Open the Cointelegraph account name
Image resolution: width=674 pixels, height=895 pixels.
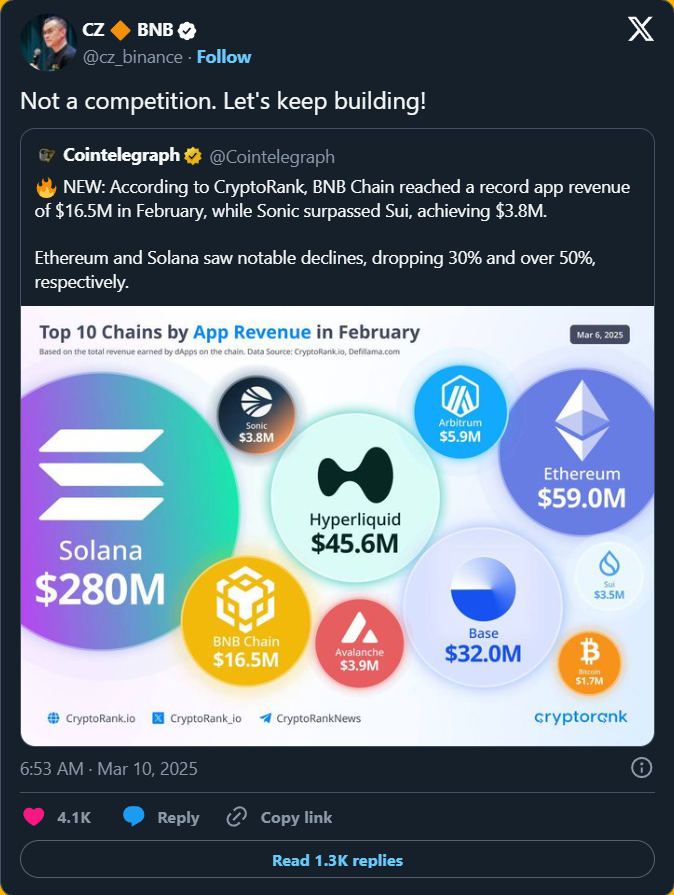click(x=121, y=156)
